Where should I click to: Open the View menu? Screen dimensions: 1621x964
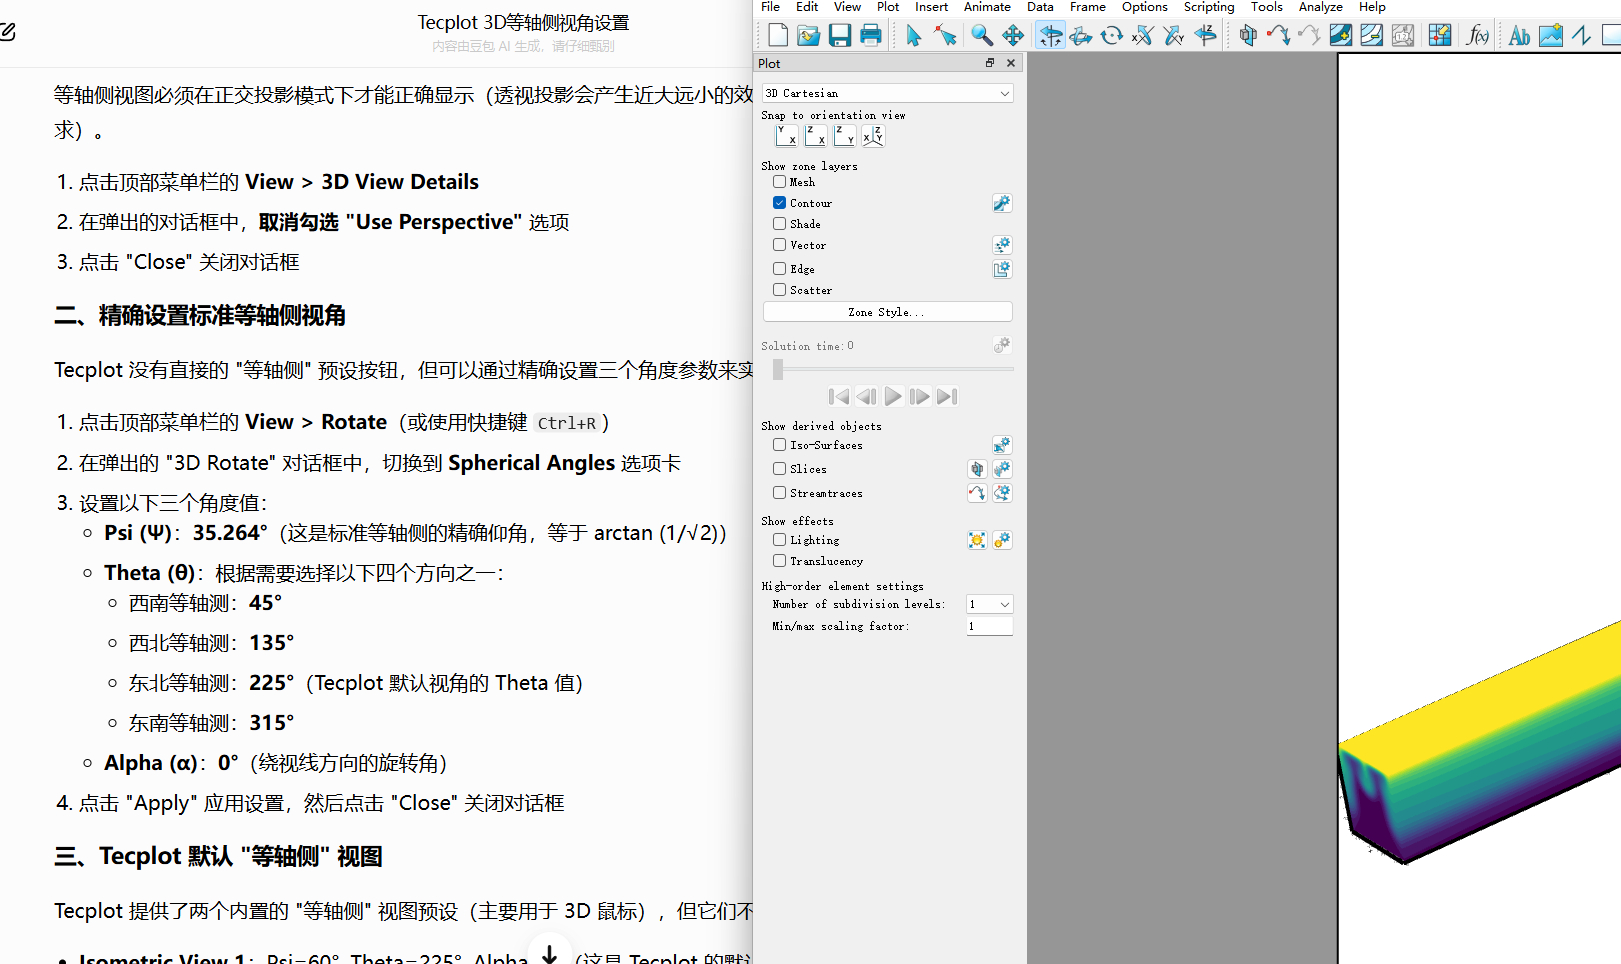(x=847, y=7)
